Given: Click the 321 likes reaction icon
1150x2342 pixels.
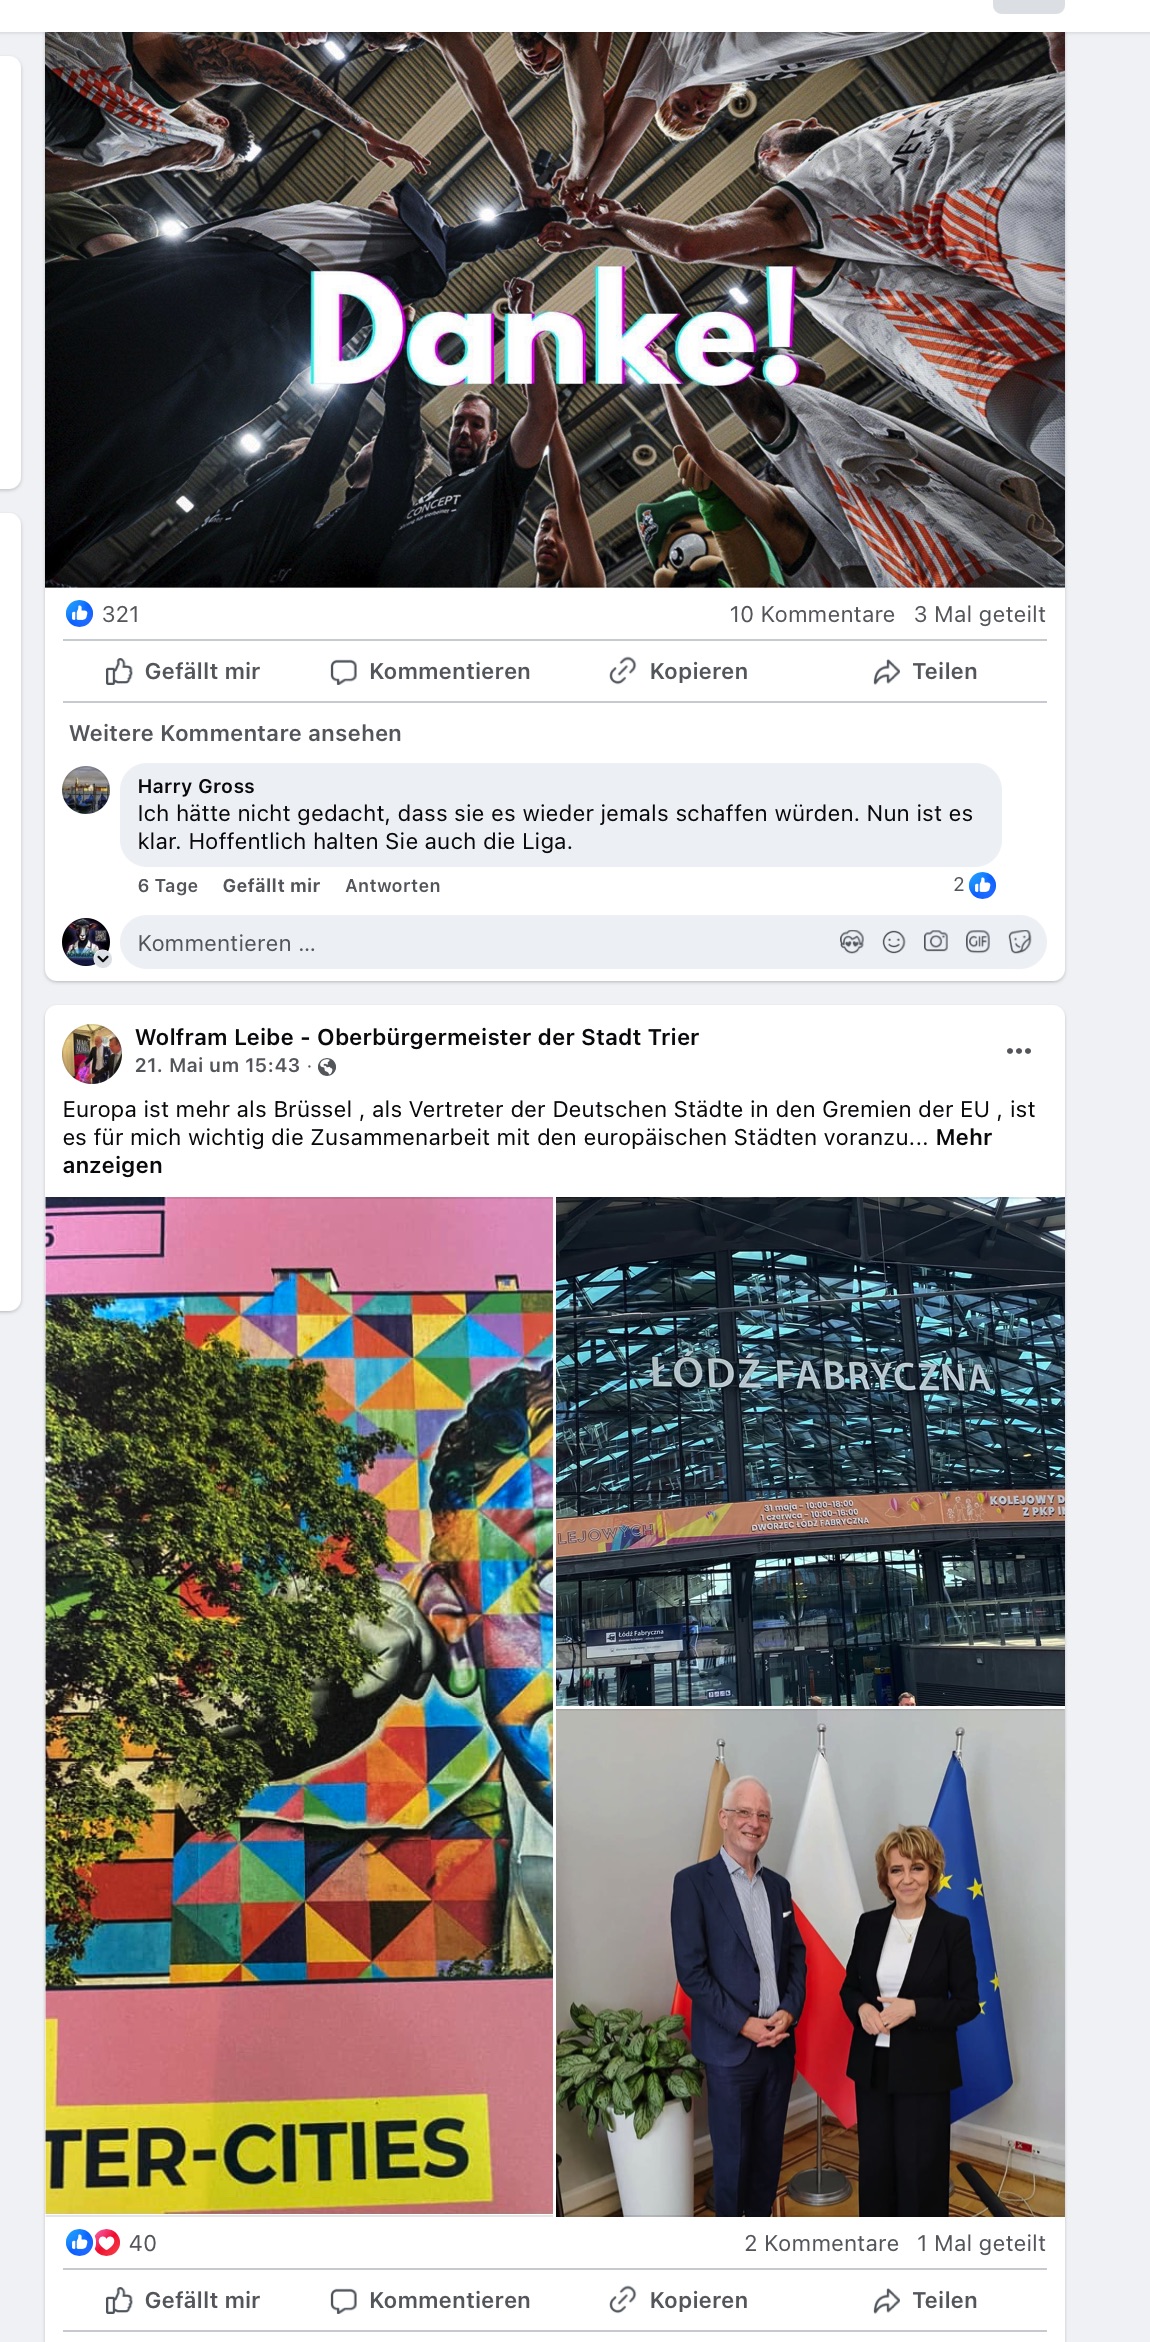Looking at the screenshot, I should 80,614.
